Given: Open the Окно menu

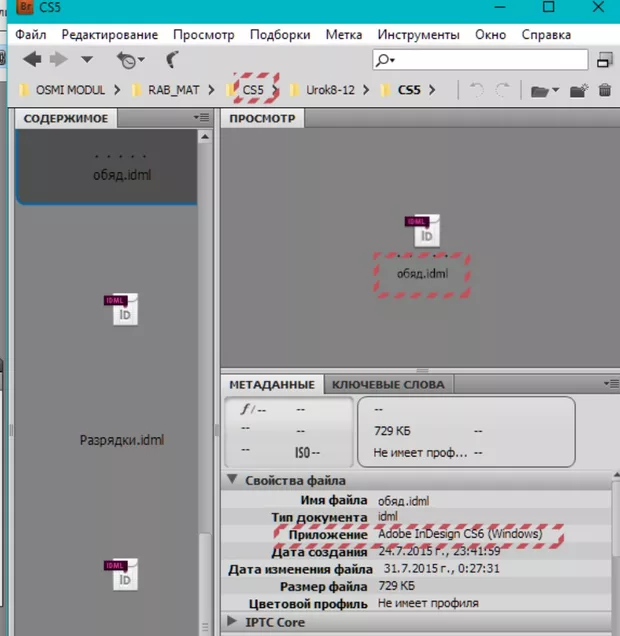Looking at the screenshot, I should point(490,35).
